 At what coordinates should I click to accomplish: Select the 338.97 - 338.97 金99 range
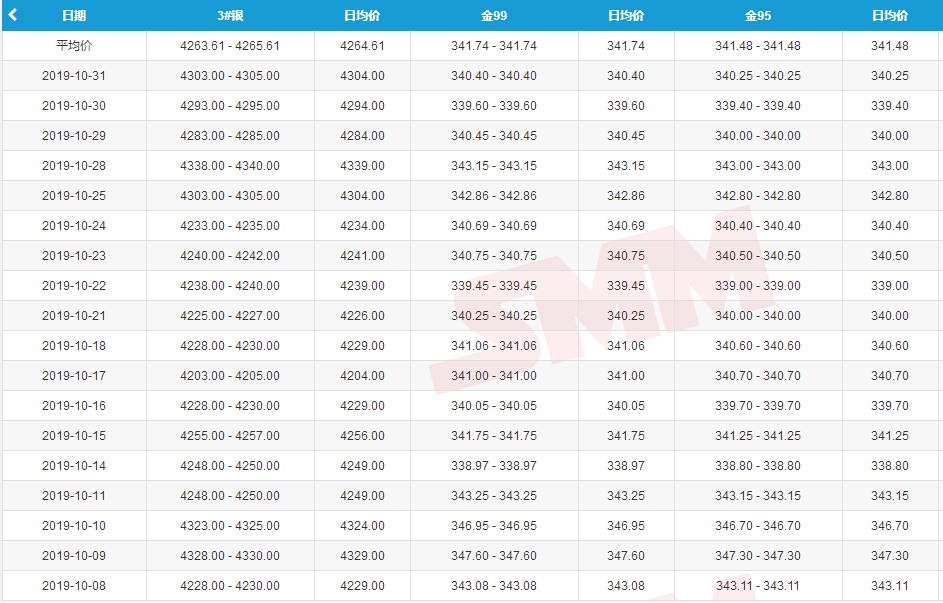[493, 466]
